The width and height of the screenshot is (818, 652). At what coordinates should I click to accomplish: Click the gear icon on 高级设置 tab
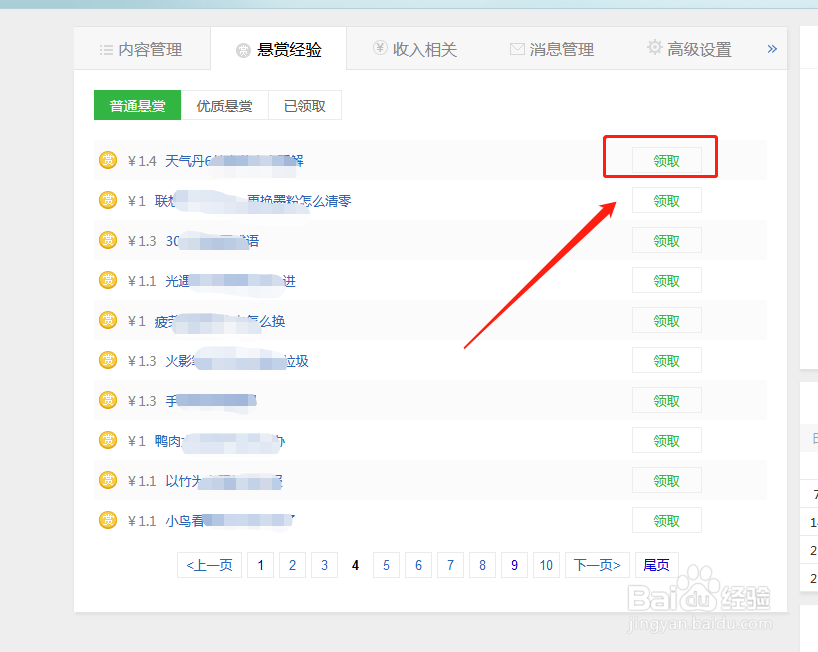pos(655,48)
